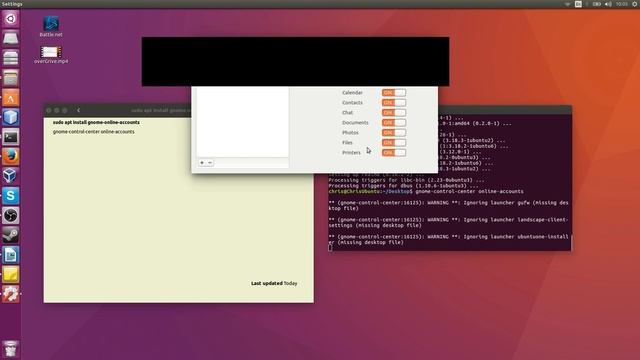Click the clock in the top panel

622,4
